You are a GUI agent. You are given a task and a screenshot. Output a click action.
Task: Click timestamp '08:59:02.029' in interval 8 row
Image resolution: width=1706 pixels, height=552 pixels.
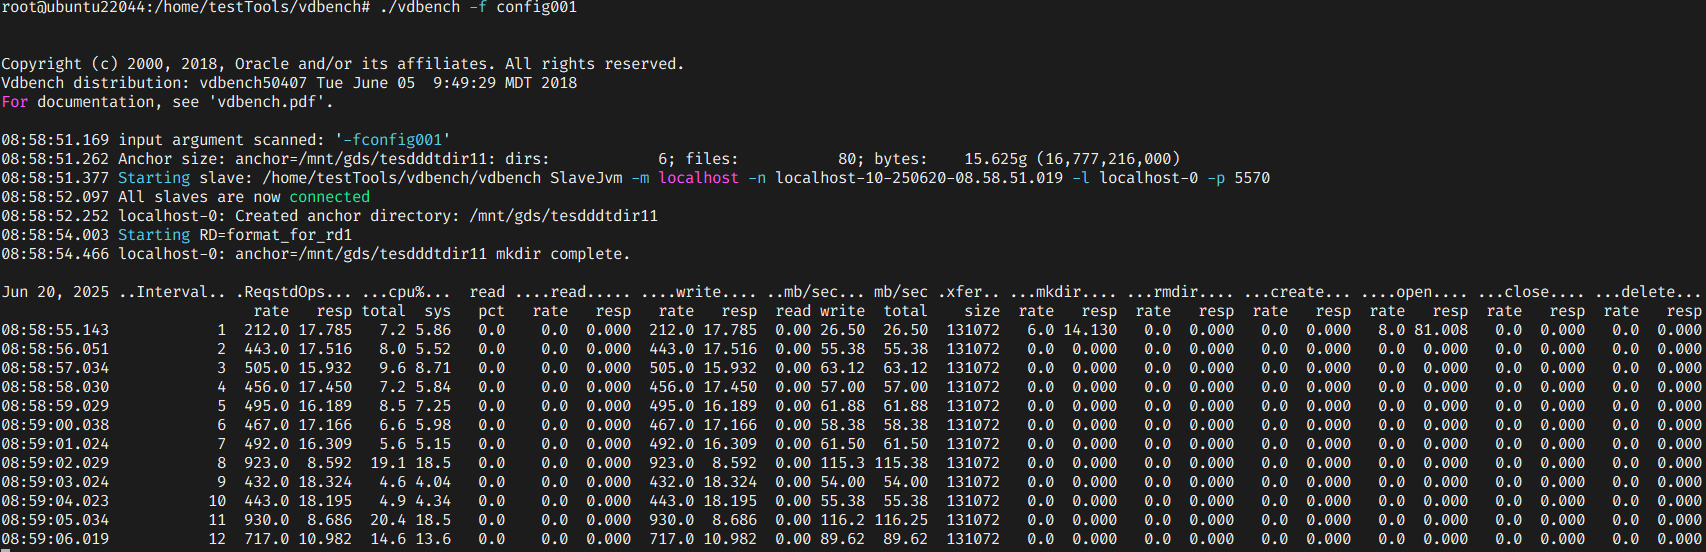pyautogui.click(x=55, y=463)
